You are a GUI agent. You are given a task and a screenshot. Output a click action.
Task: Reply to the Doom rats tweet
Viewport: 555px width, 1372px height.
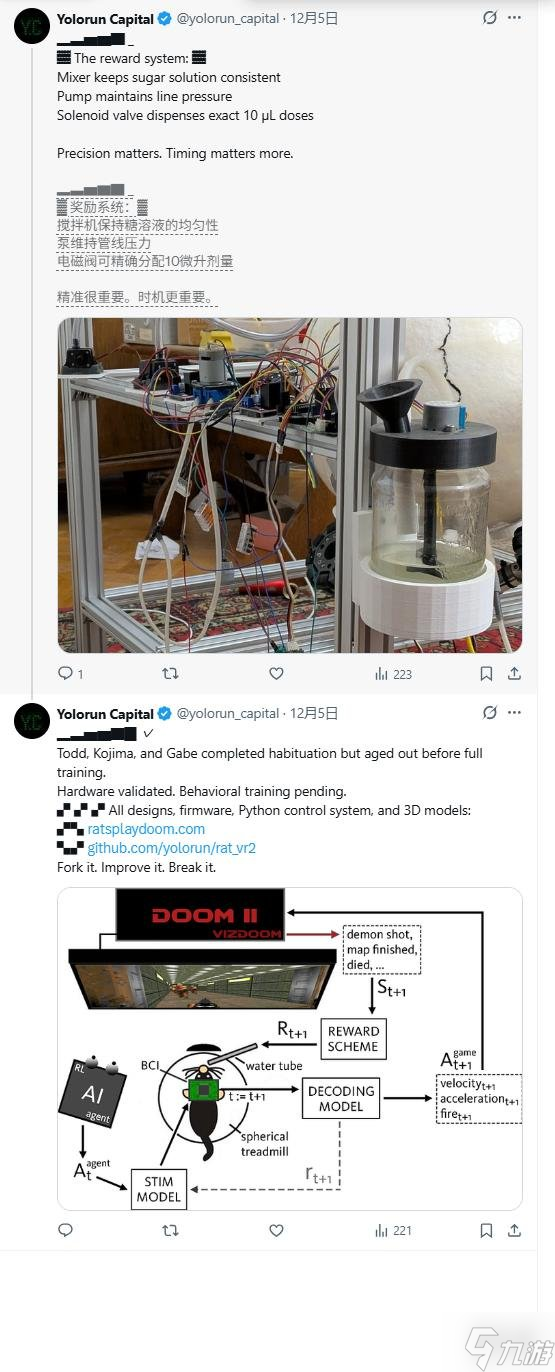click(66, 1230)
